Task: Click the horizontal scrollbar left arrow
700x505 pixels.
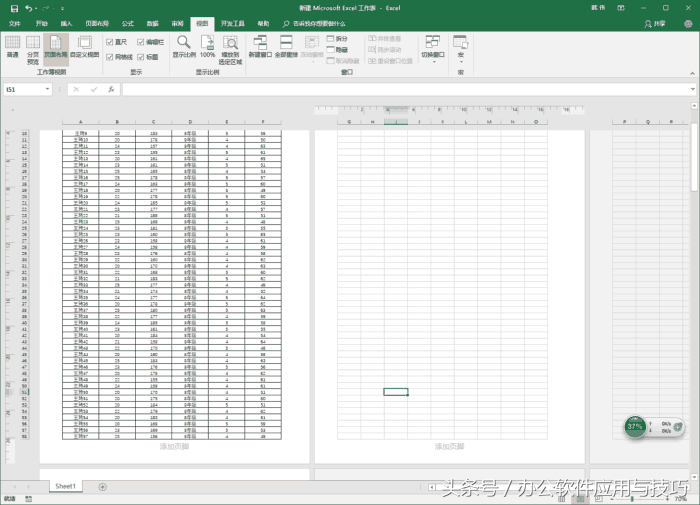Action: (x=432, y=487)
